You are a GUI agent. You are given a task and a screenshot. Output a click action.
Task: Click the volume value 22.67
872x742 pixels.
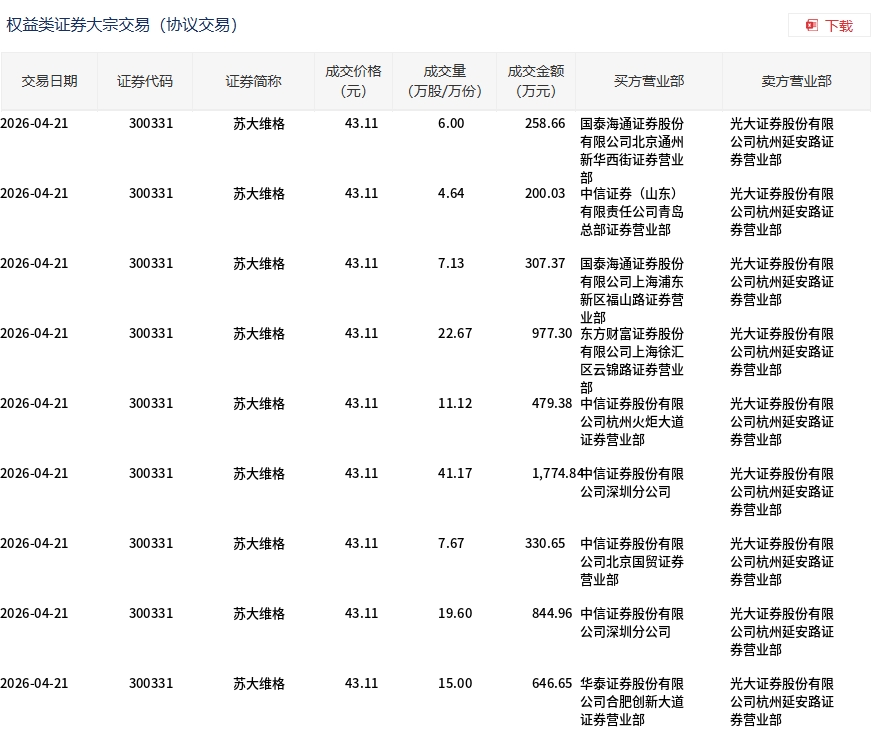coord(455,334)
